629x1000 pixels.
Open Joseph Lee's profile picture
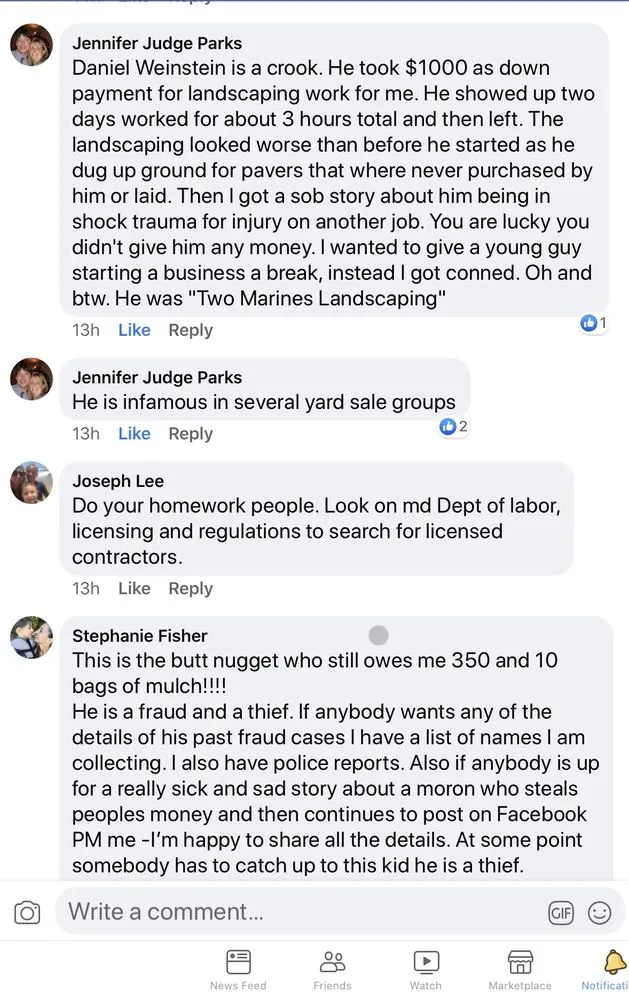pos(31,483)
